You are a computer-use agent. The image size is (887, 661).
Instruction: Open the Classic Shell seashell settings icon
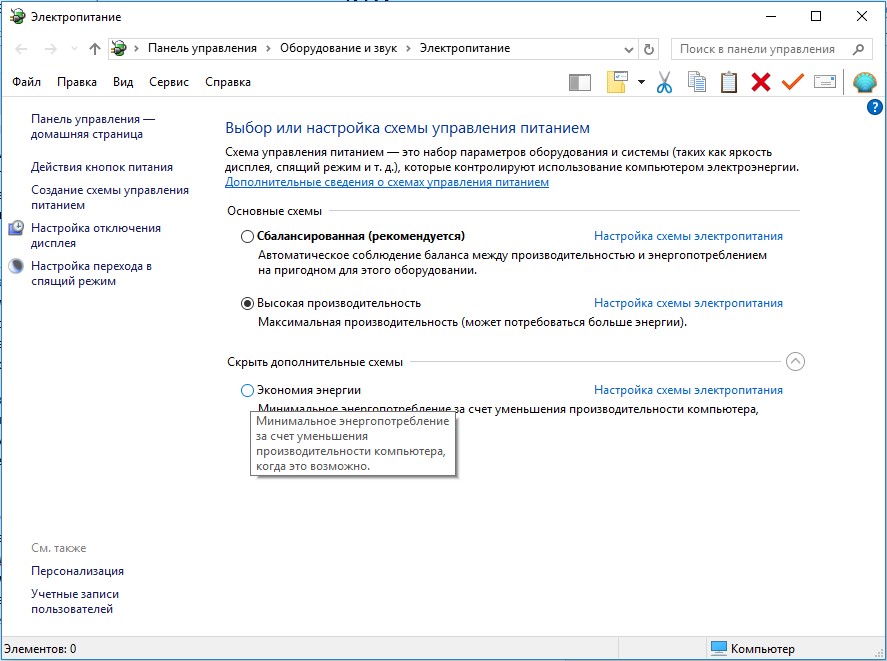coord(864,83)
